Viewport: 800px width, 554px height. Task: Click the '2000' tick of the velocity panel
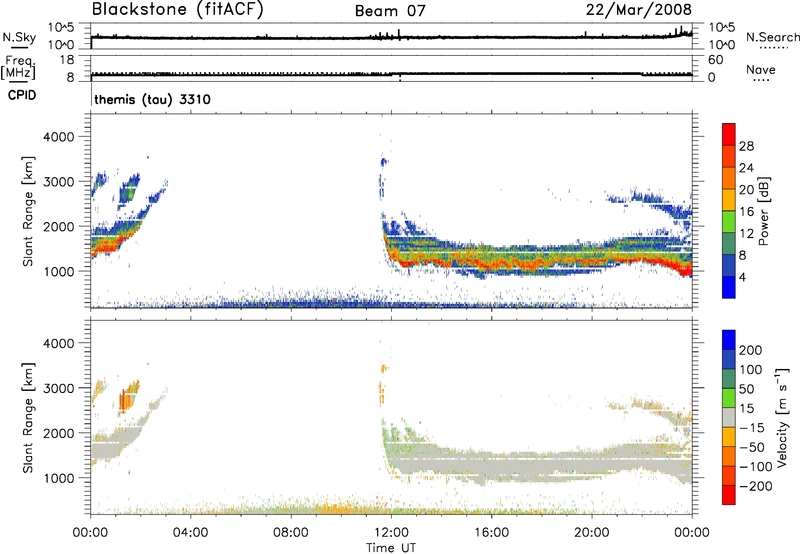pyautogui.click(x=58, y=433)
